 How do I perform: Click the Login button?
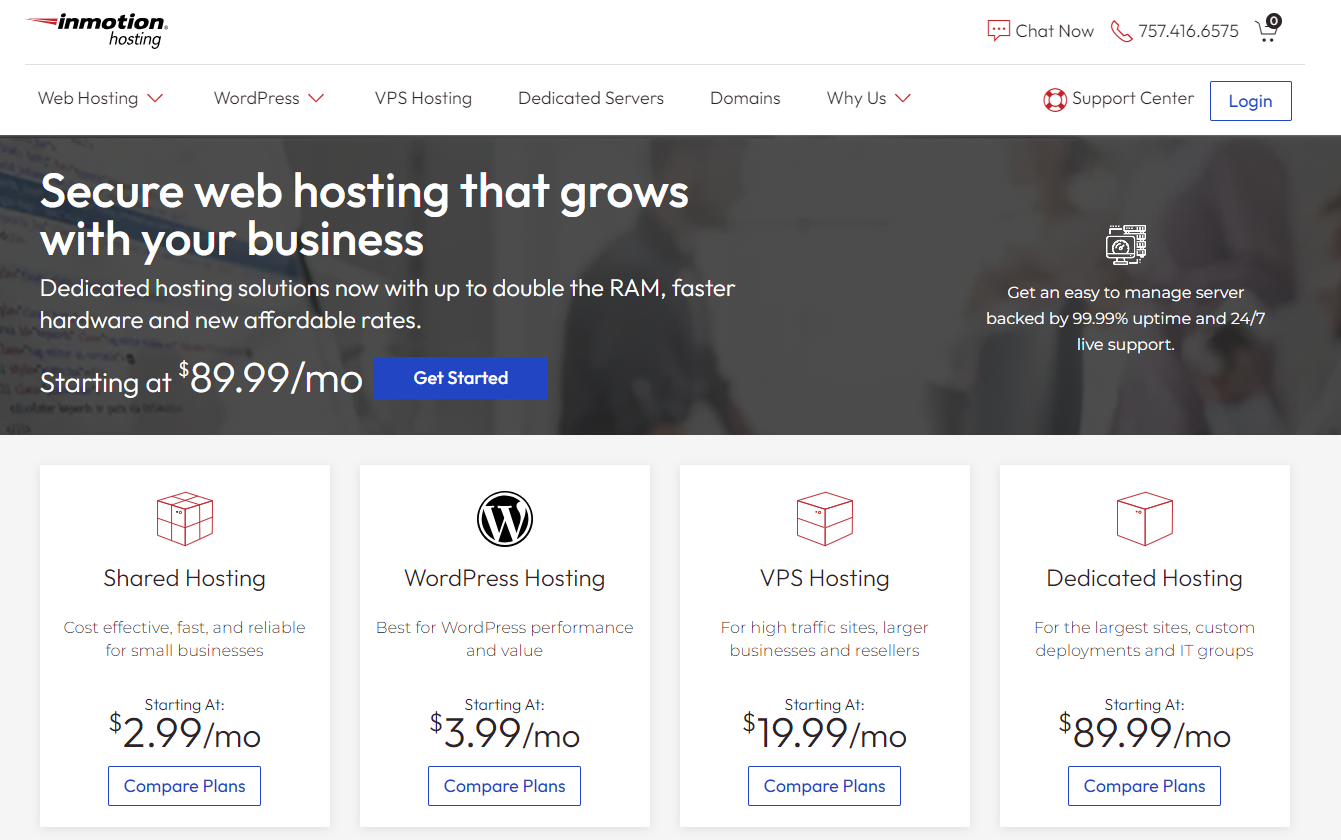[1250, 101]
